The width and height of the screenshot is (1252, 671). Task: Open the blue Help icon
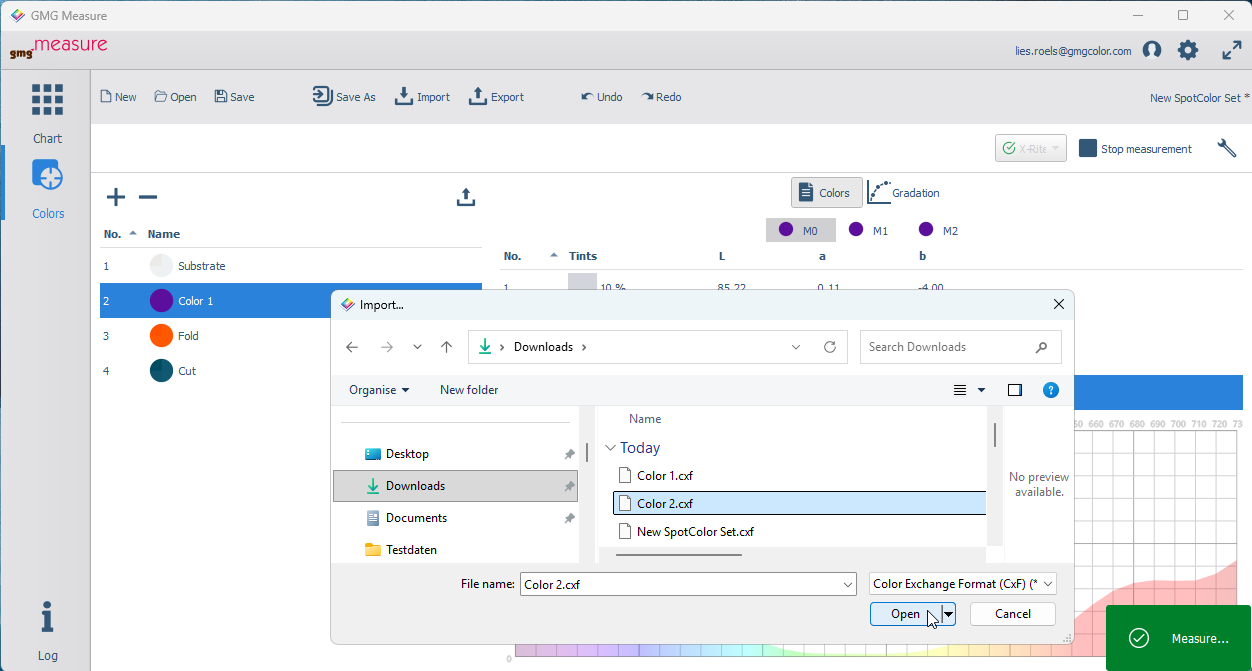click(x=1051, y=390)
